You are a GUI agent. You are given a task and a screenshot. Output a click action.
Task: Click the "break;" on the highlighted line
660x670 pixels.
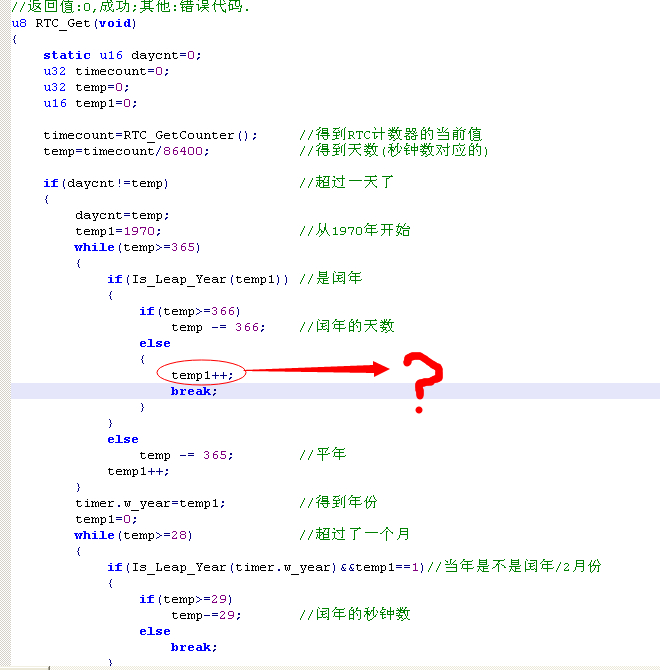point(194,391)
